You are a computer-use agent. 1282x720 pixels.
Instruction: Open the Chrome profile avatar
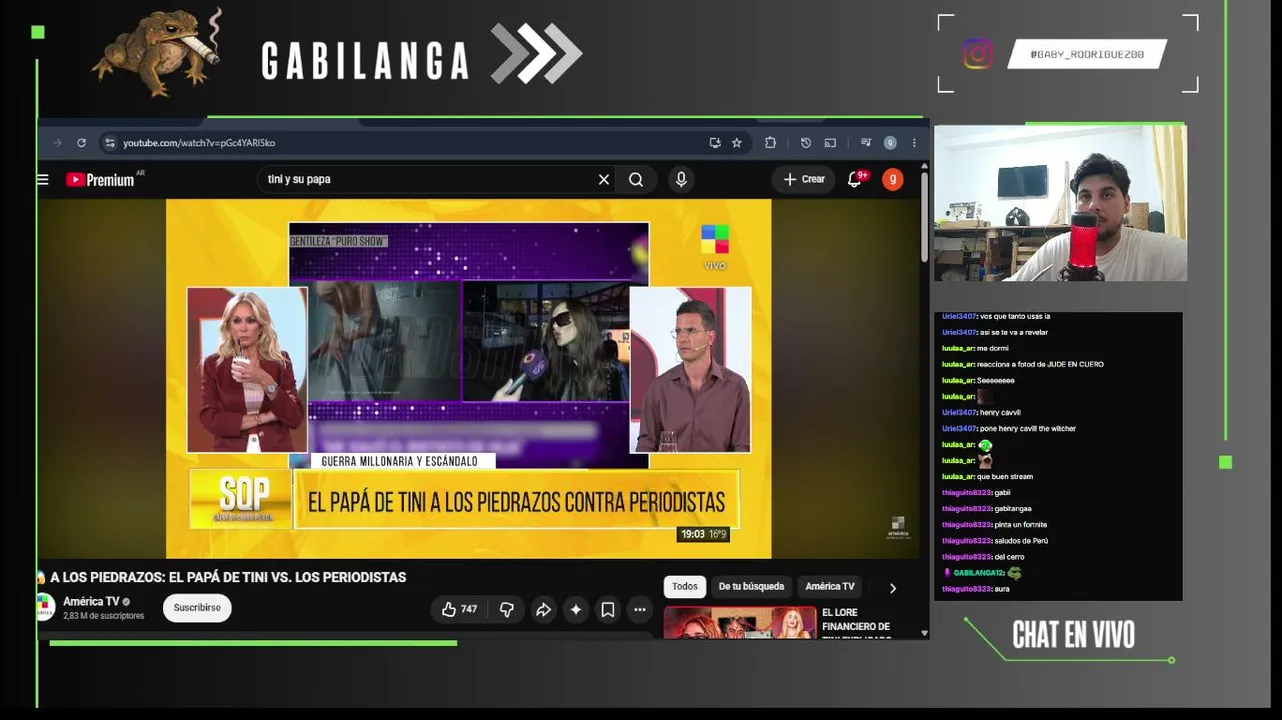[x=890, y=143]
